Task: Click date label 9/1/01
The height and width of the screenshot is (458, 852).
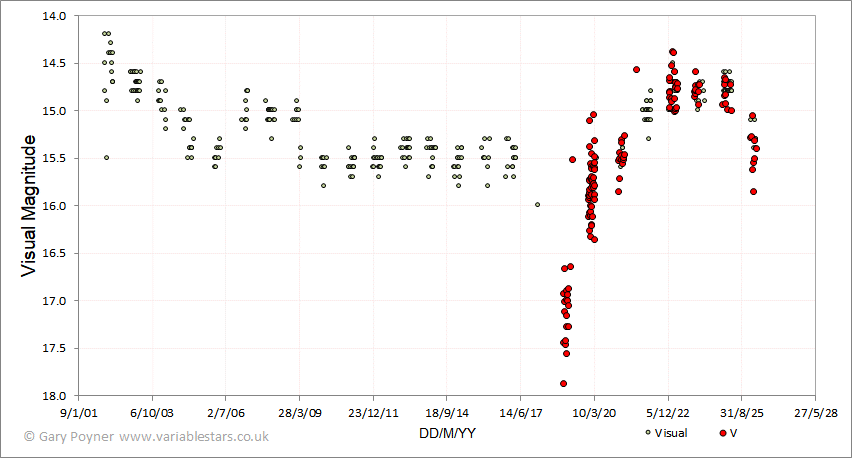Action: coord(79,413)
